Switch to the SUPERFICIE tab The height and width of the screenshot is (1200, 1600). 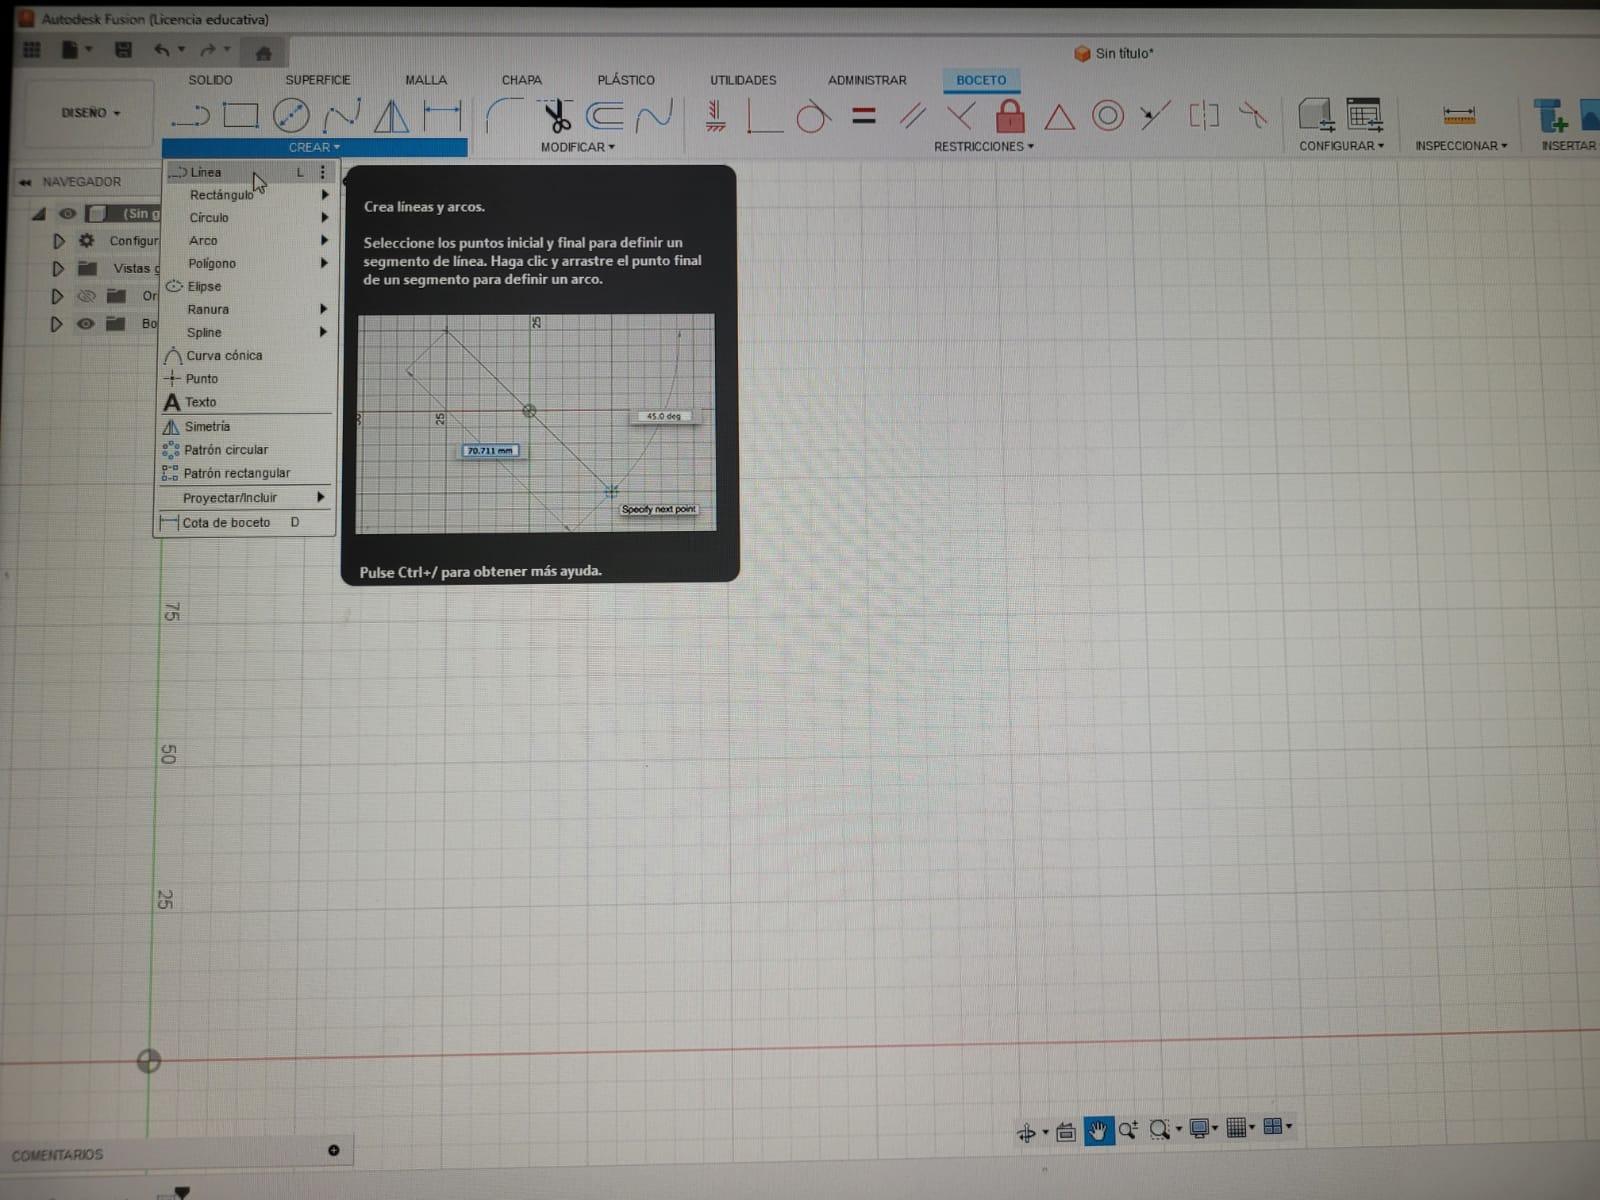318,80
